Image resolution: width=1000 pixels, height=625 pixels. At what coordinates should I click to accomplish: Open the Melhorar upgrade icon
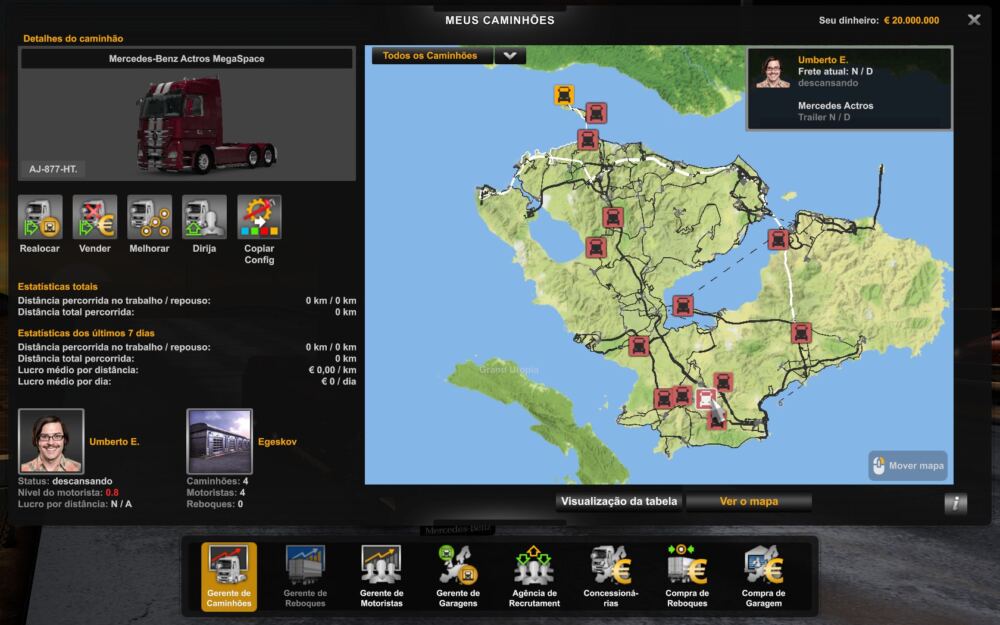pyautogui.click(x=150, y=217)
